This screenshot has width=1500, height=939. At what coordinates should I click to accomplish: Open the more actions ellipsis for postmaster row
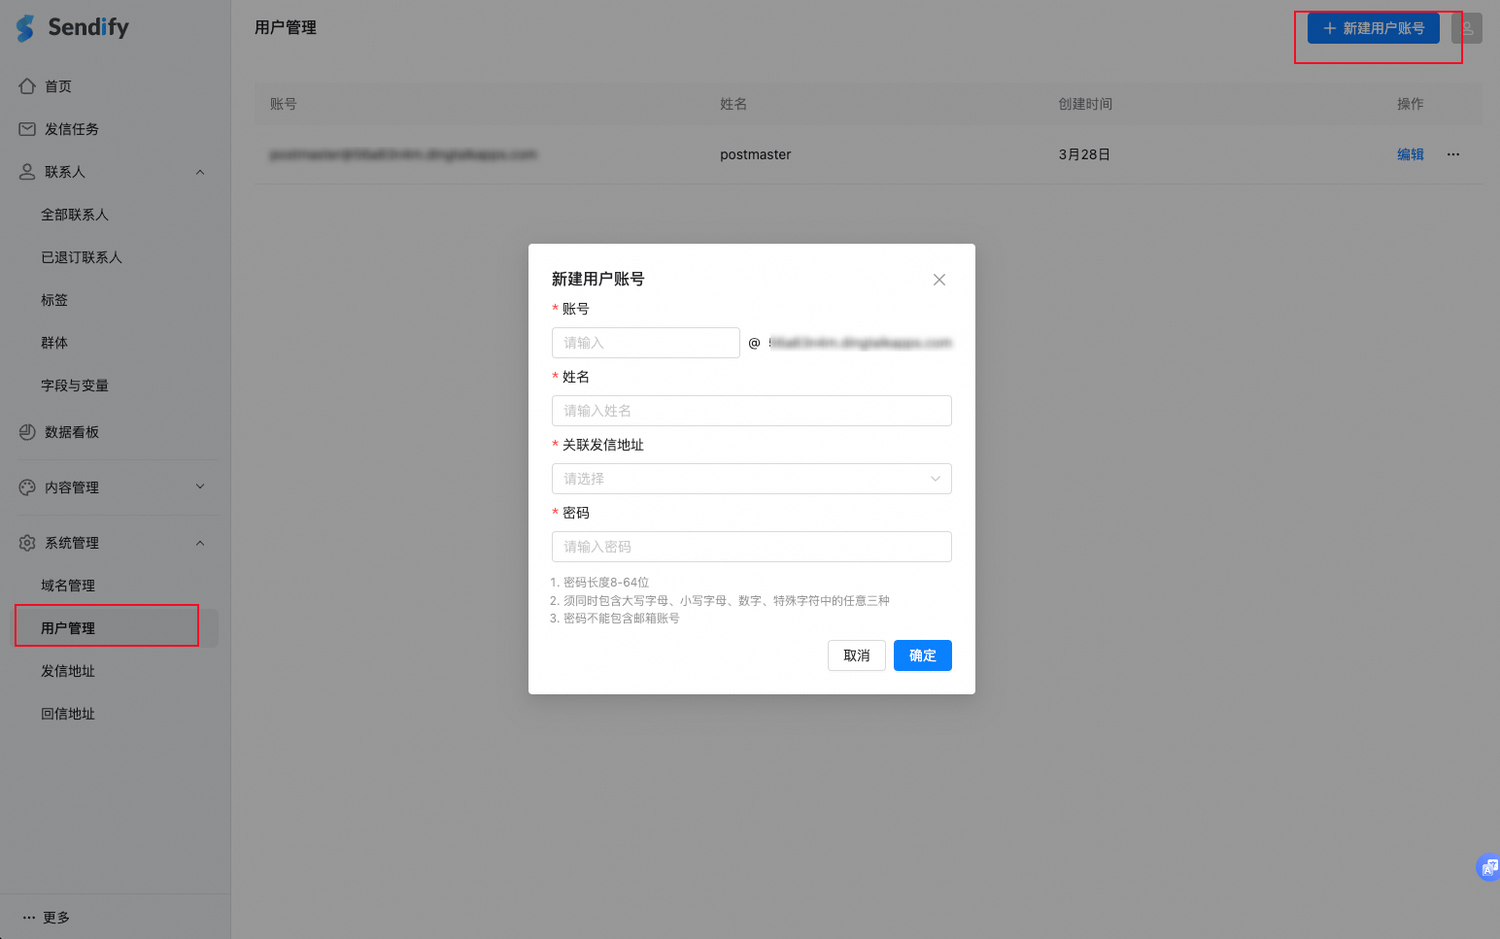pyautogui.click(x=1453, y=154)
